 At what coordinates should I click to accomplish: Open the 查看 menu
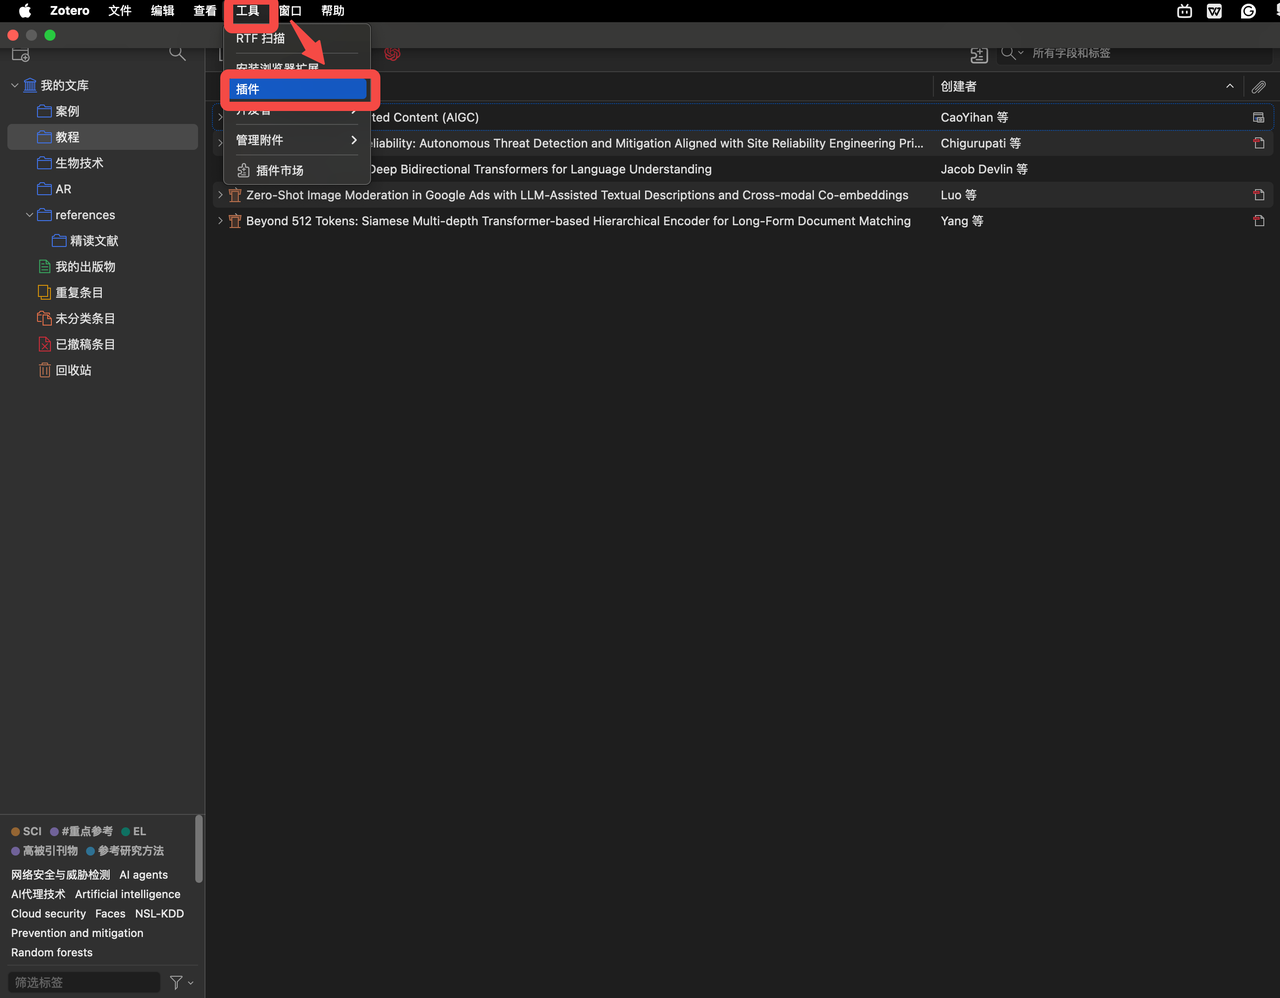point(205,11)
